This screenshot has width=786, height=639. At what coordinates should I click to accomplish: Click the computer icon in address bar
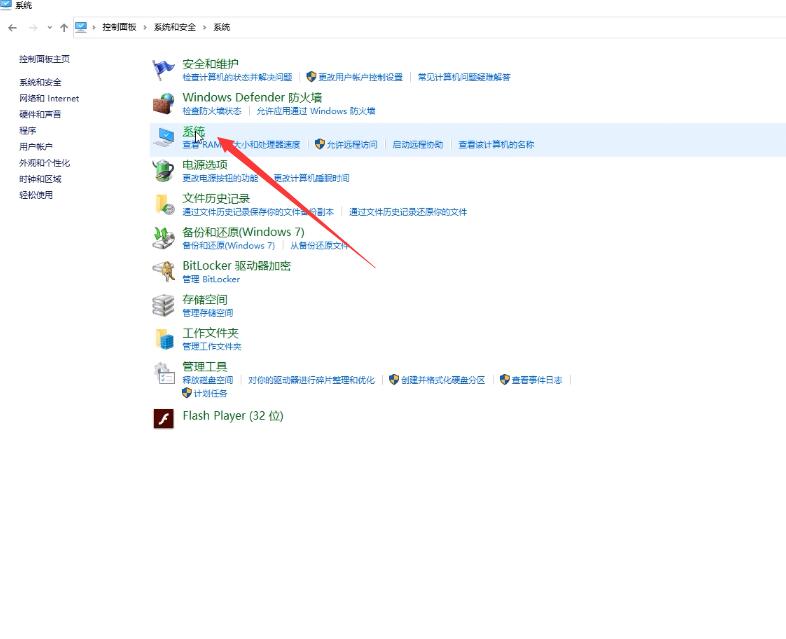click(x=81, y=27)
